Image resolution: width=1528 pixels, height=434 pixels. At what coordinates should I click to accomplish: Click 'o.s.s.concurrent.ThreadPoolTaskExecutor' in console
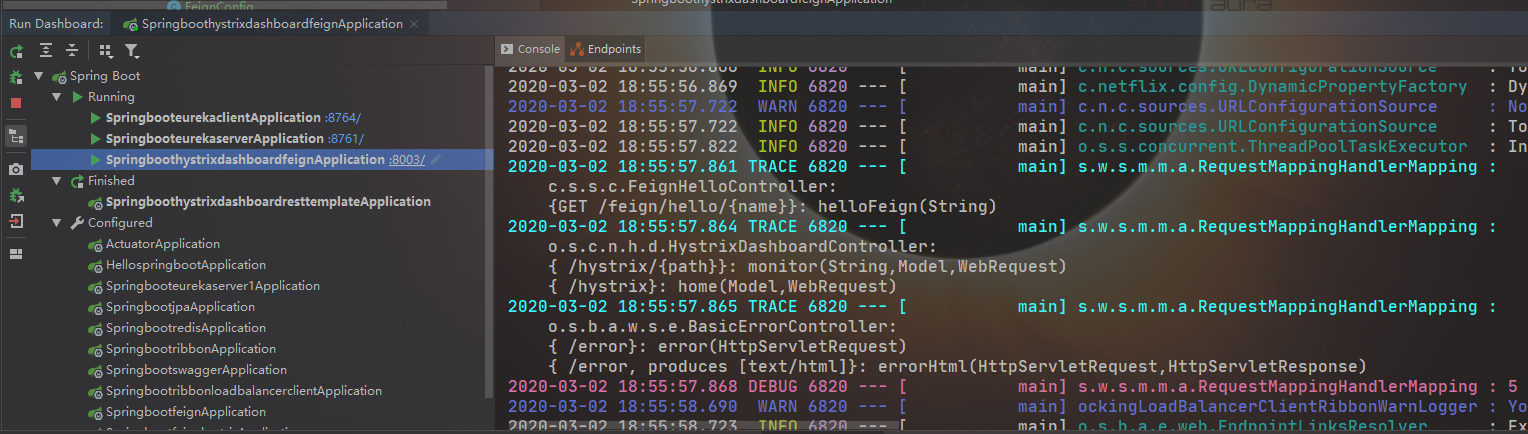pos(1272,146)
